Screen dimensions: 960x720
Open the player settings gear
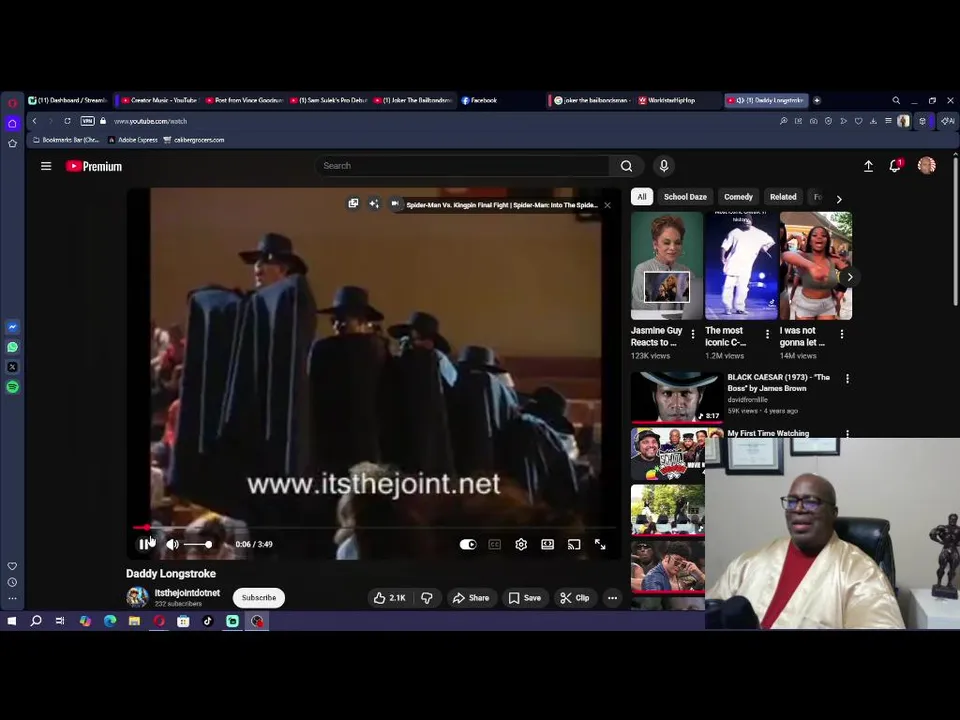pos(521,544)
